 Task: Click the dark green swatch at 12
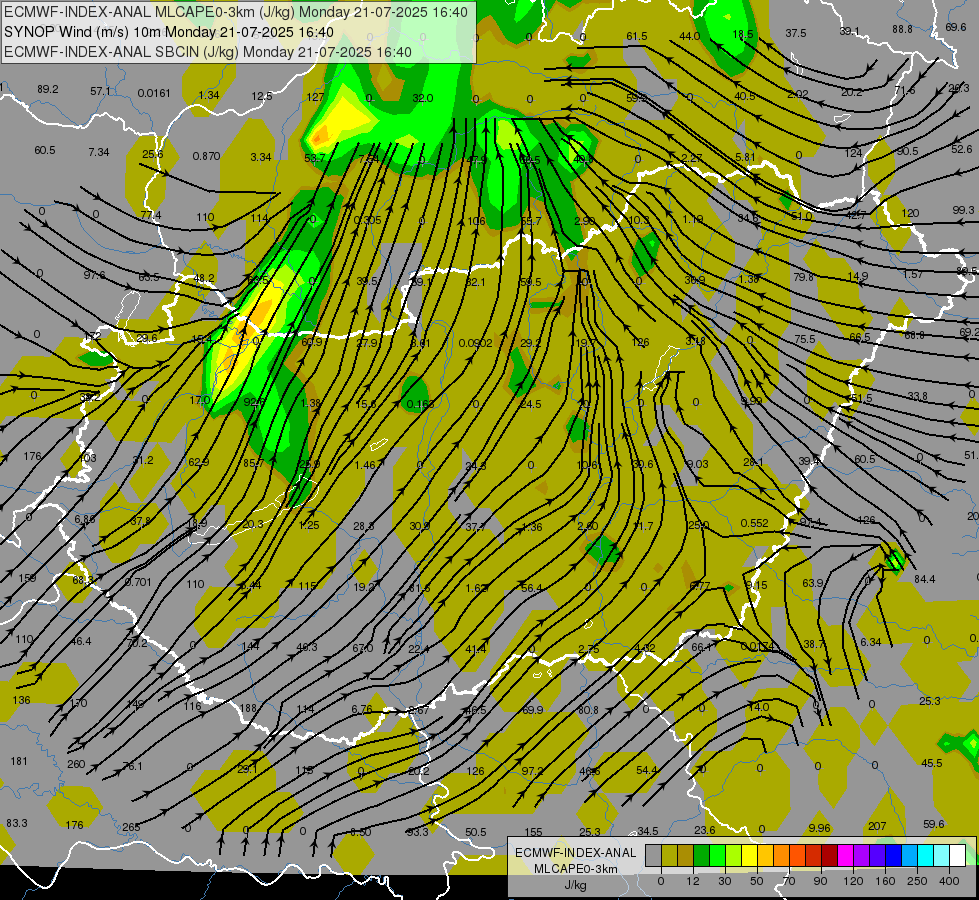702,855
